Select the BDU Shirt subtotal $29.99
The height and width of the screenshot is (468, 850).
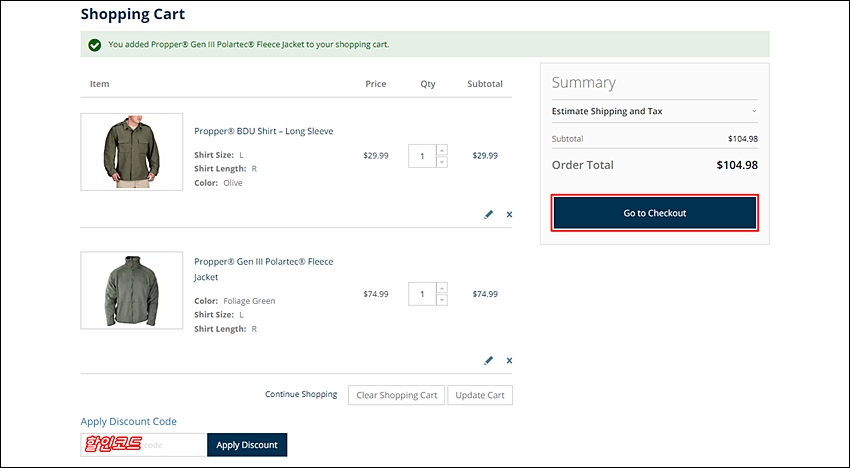(x=485, y=156)
